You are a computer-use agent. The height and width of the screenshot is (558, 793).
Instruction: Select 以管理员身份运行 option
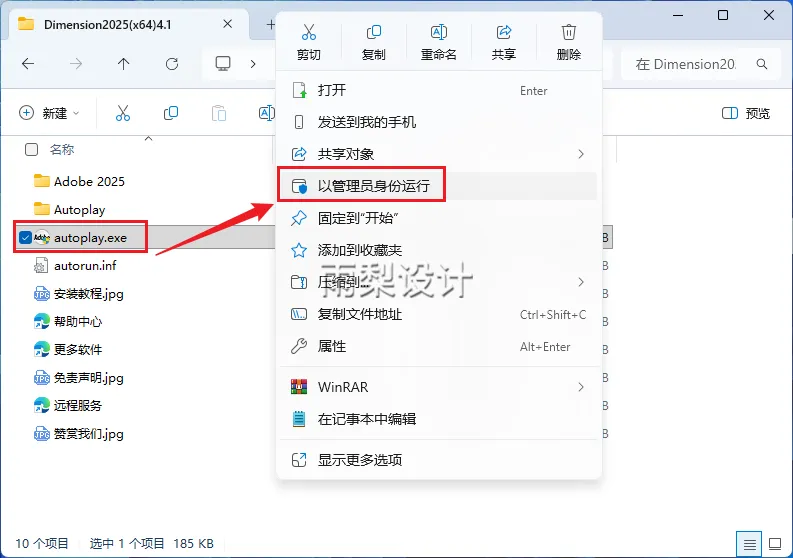(439, 186)
